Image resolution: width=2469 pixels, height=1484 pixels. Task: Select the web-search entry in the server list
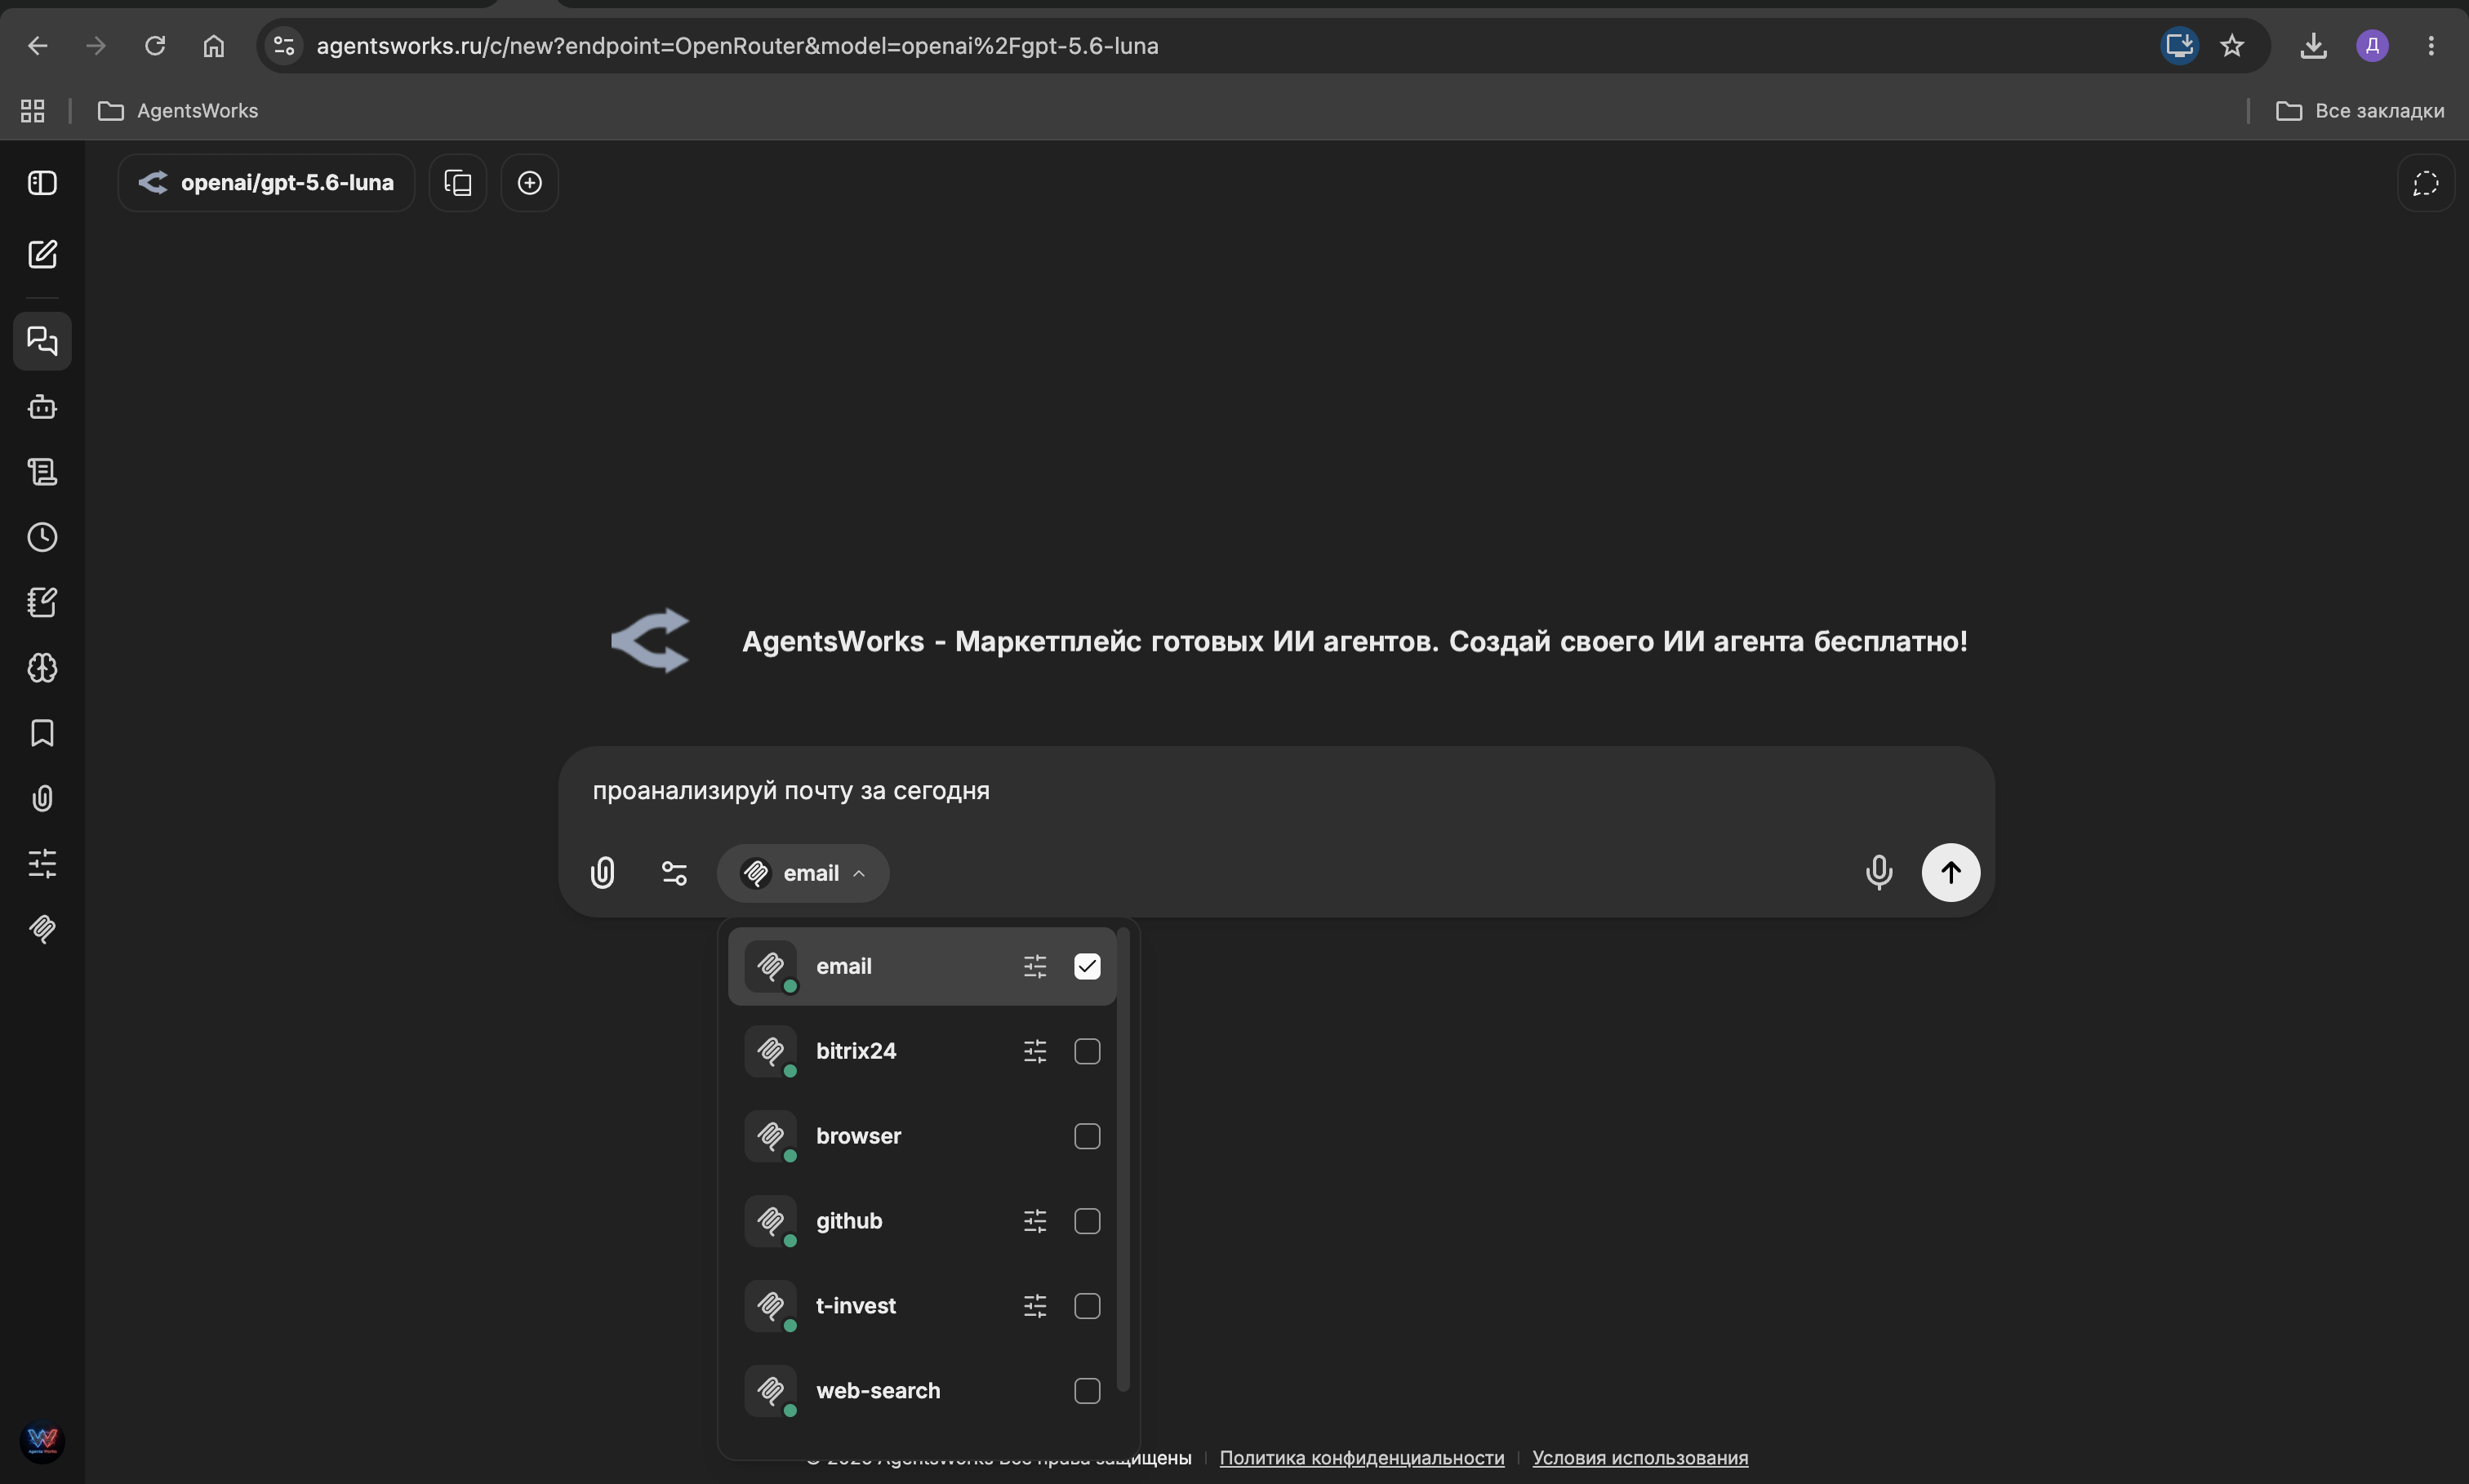[x=922, y=1391]
